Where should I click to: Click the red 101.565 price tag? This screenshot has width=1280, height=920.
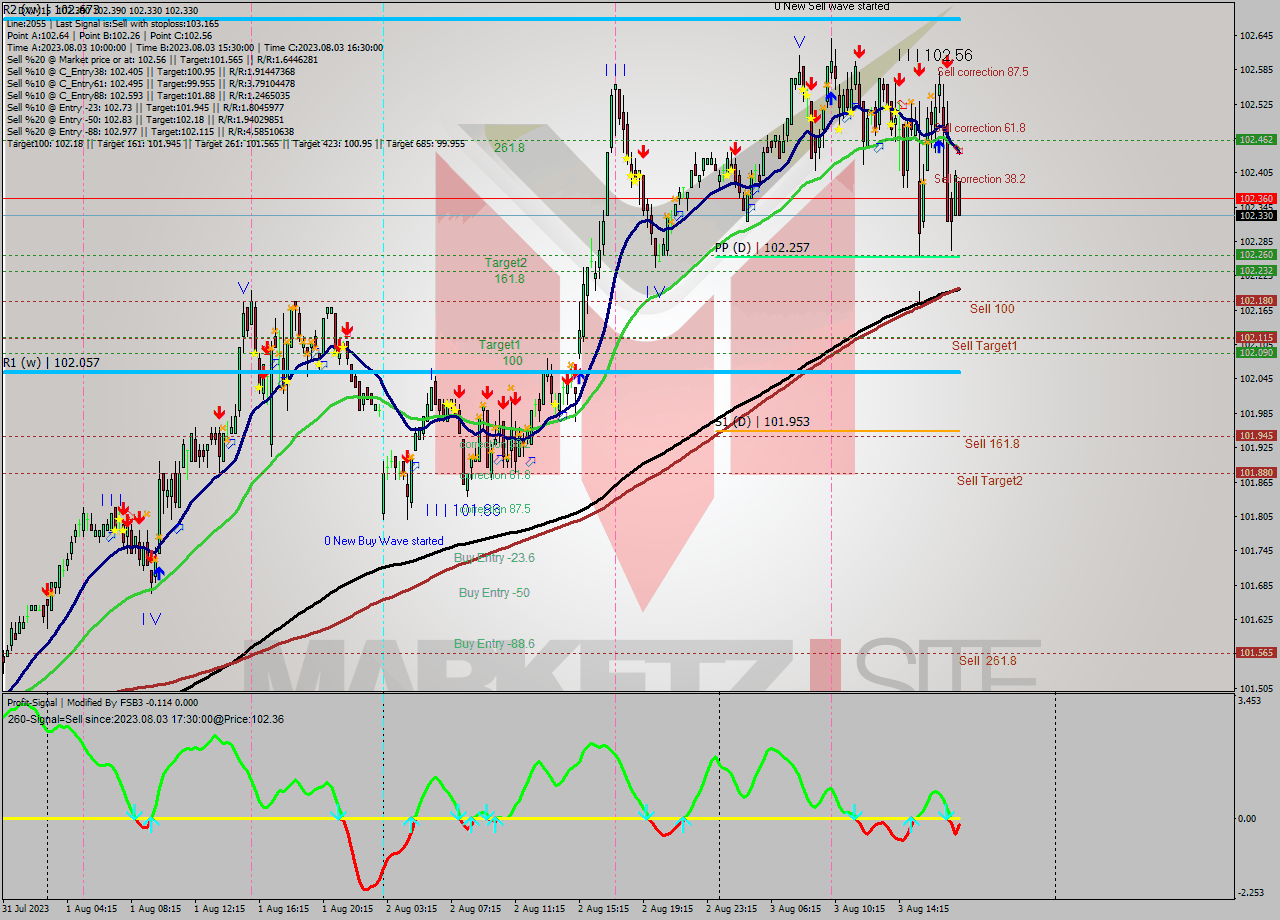coord(1255,652)
